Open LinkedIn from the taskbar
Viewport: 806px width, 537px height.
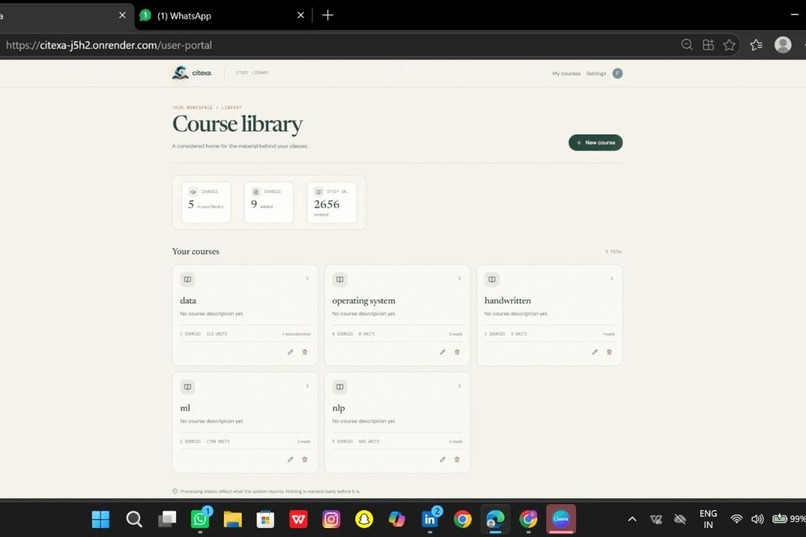430,519
